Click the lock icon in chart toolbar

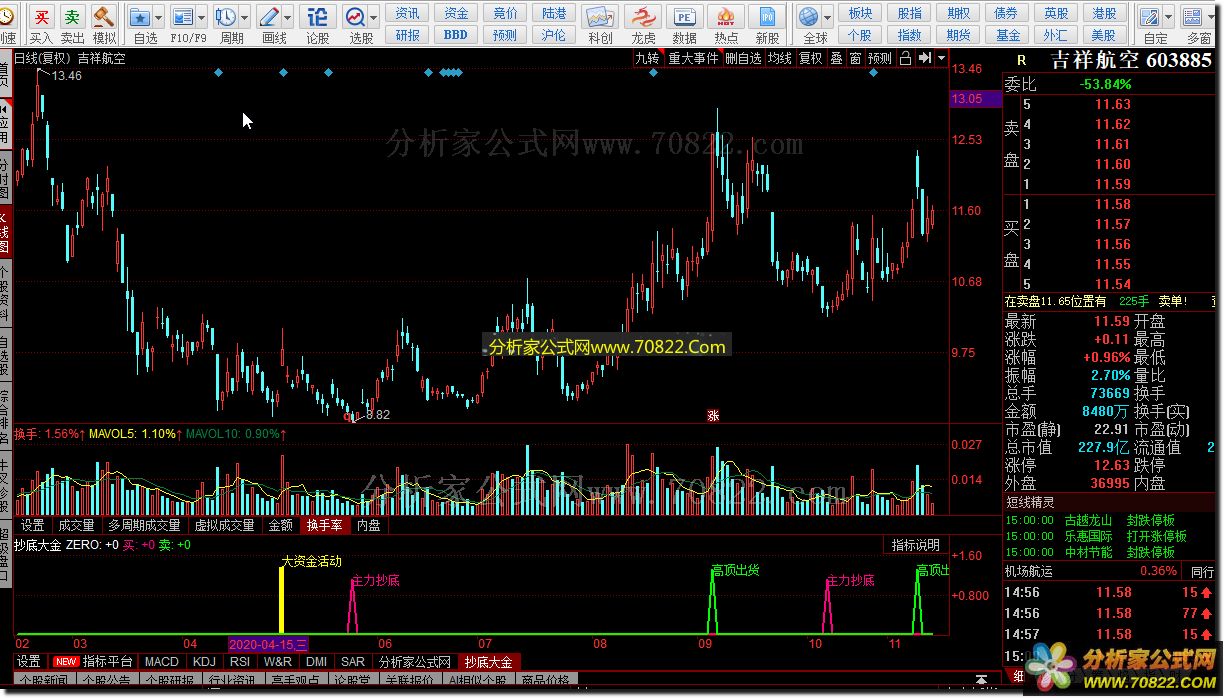pyautogui.click(x=905, y=58)
